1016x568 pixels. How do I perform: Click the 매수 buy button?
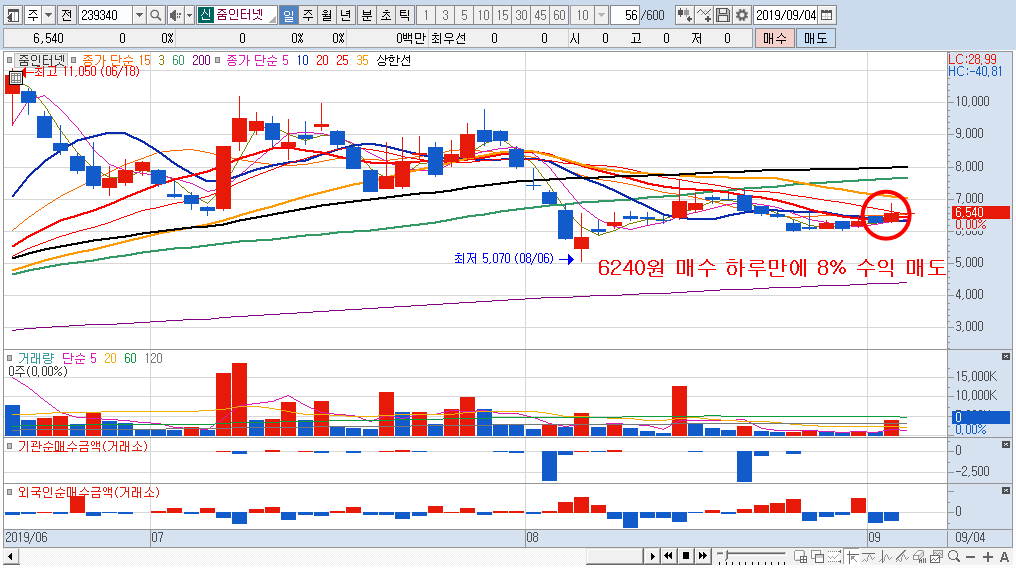point(774,38)
